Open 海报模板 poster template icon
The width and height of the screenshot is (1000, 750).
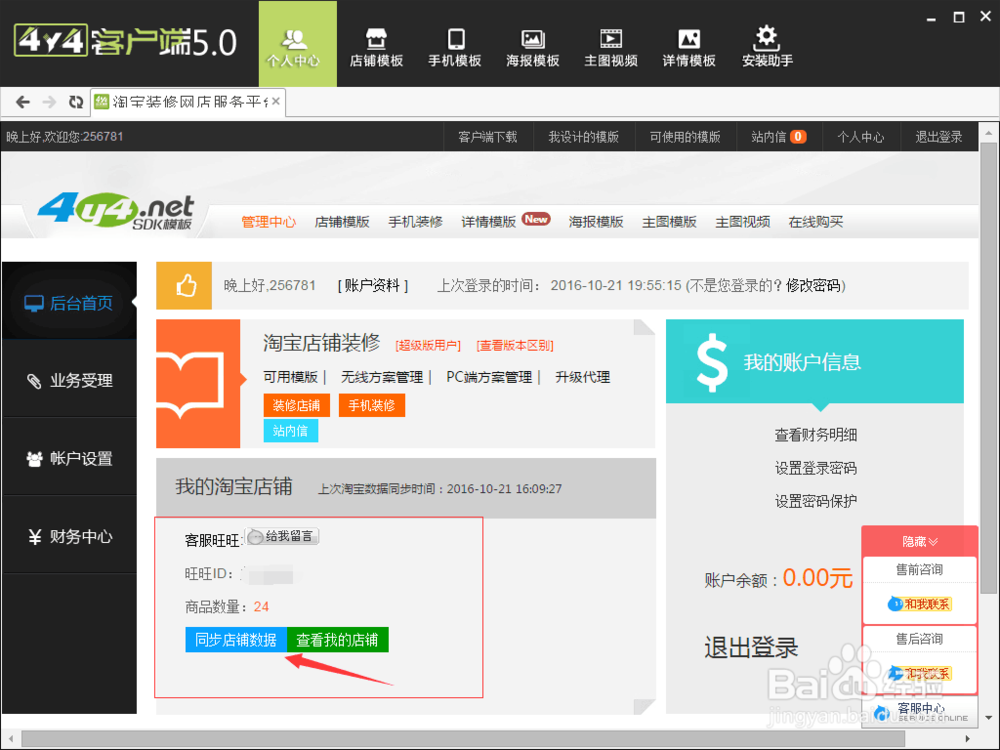533,47
